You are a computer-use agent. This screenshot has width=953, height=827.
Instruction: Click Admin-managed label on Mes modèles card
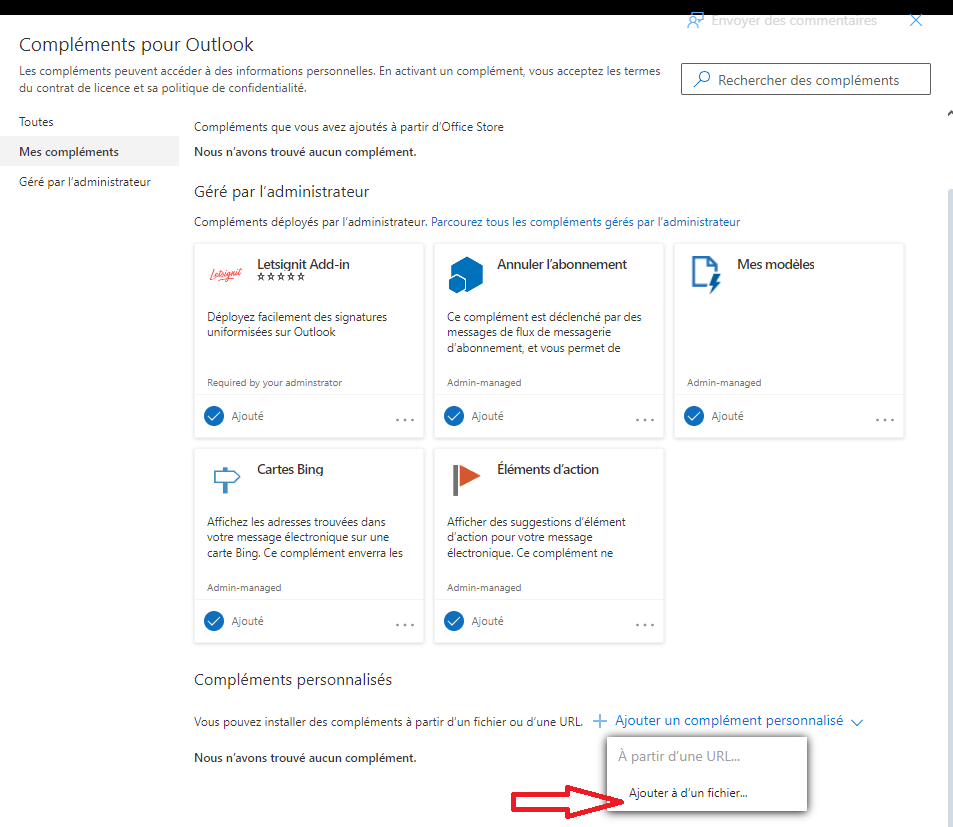pos(724,383)
